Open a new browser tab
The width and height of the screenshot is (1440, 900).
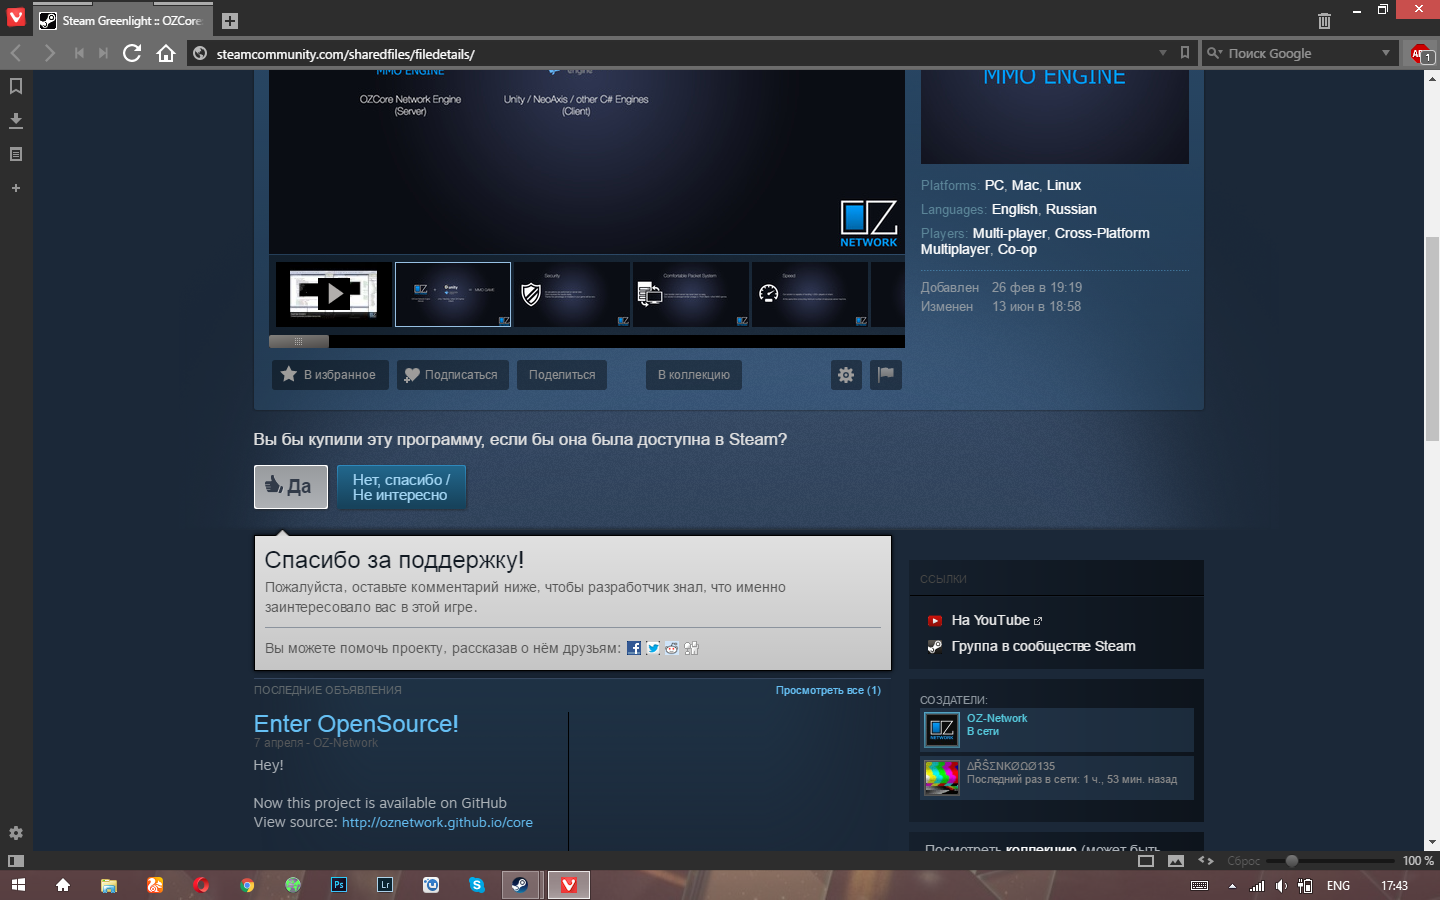click(230, 21)
